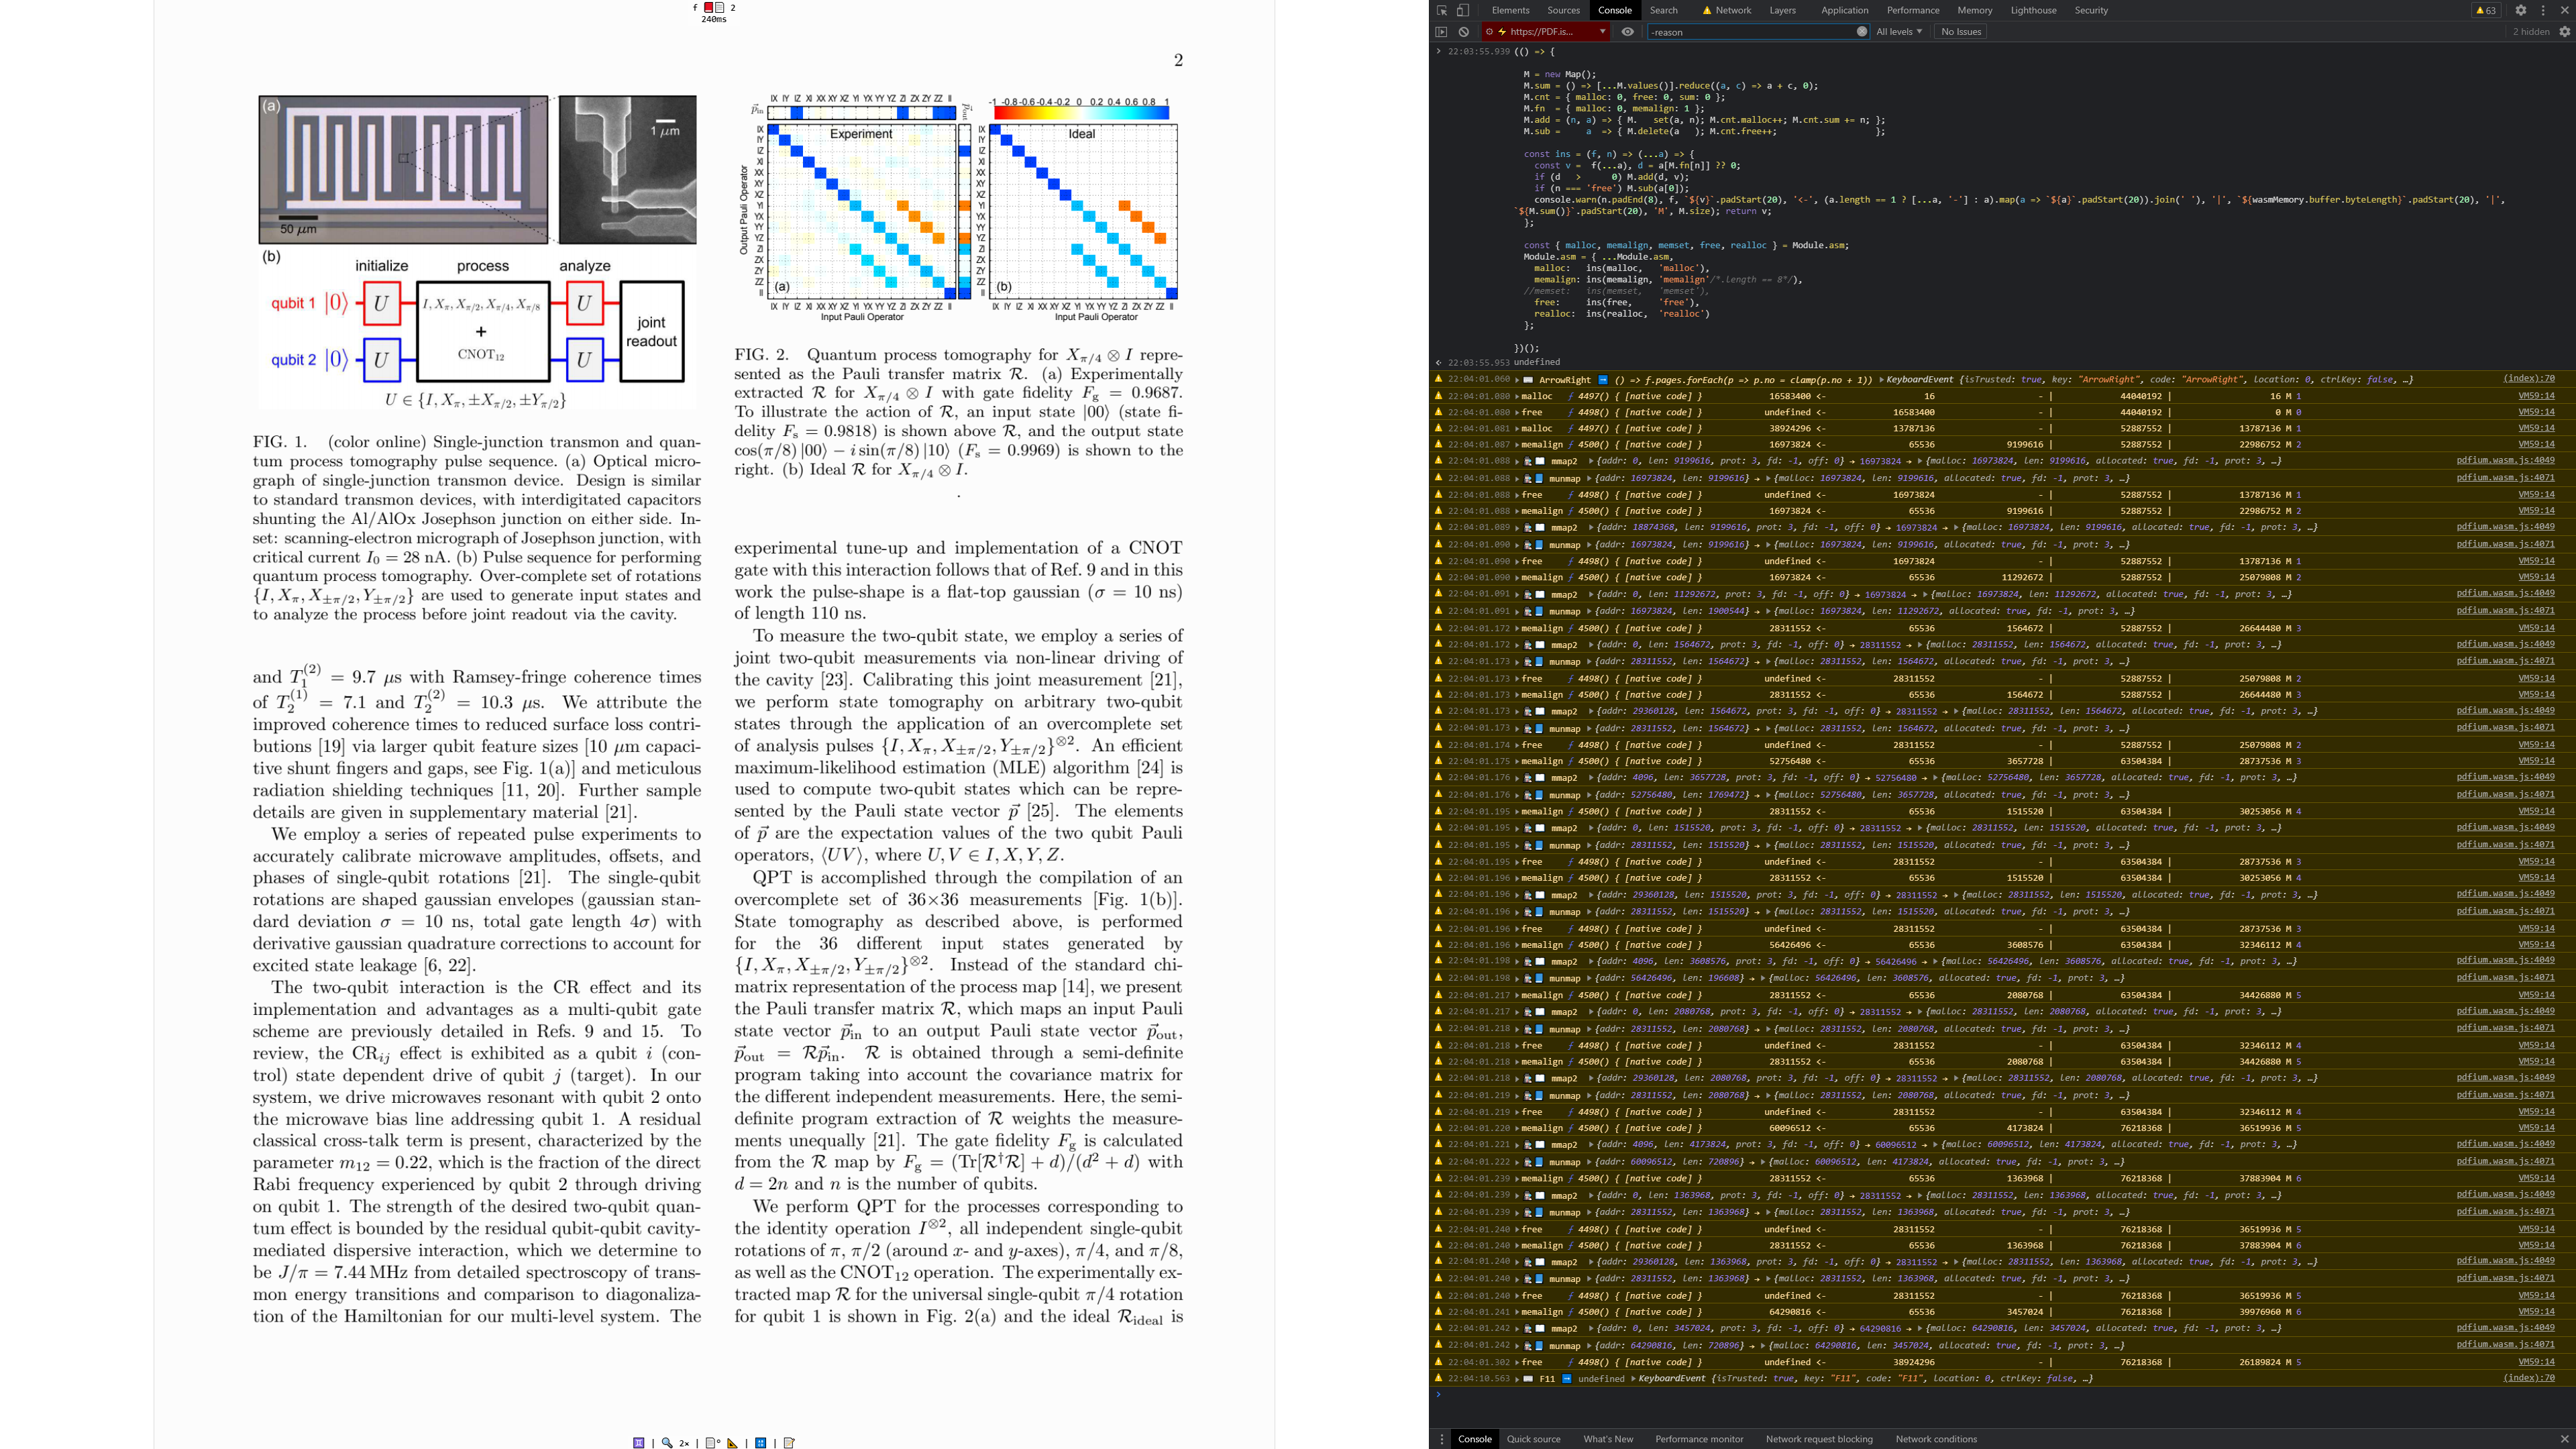
Task: Toggle the device toolbar icon
Action: pos(1462,10)
